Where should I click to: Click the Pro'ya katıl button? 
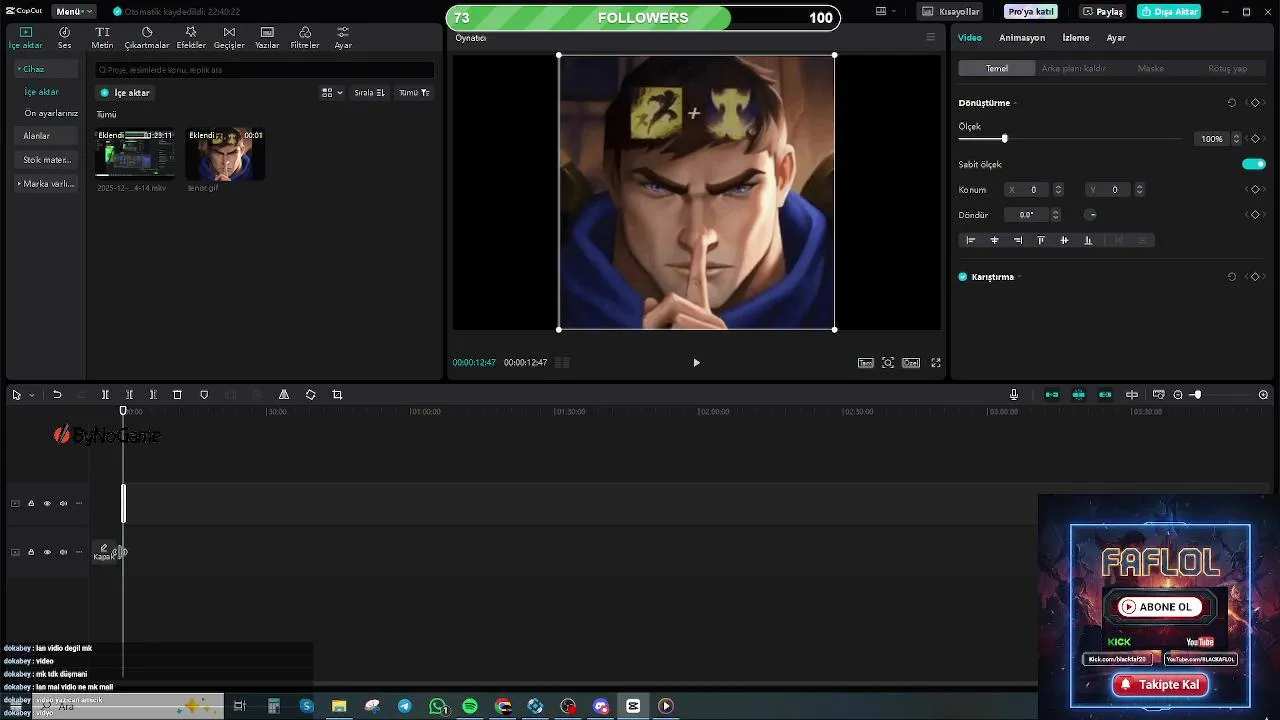tap(1031, 12)
